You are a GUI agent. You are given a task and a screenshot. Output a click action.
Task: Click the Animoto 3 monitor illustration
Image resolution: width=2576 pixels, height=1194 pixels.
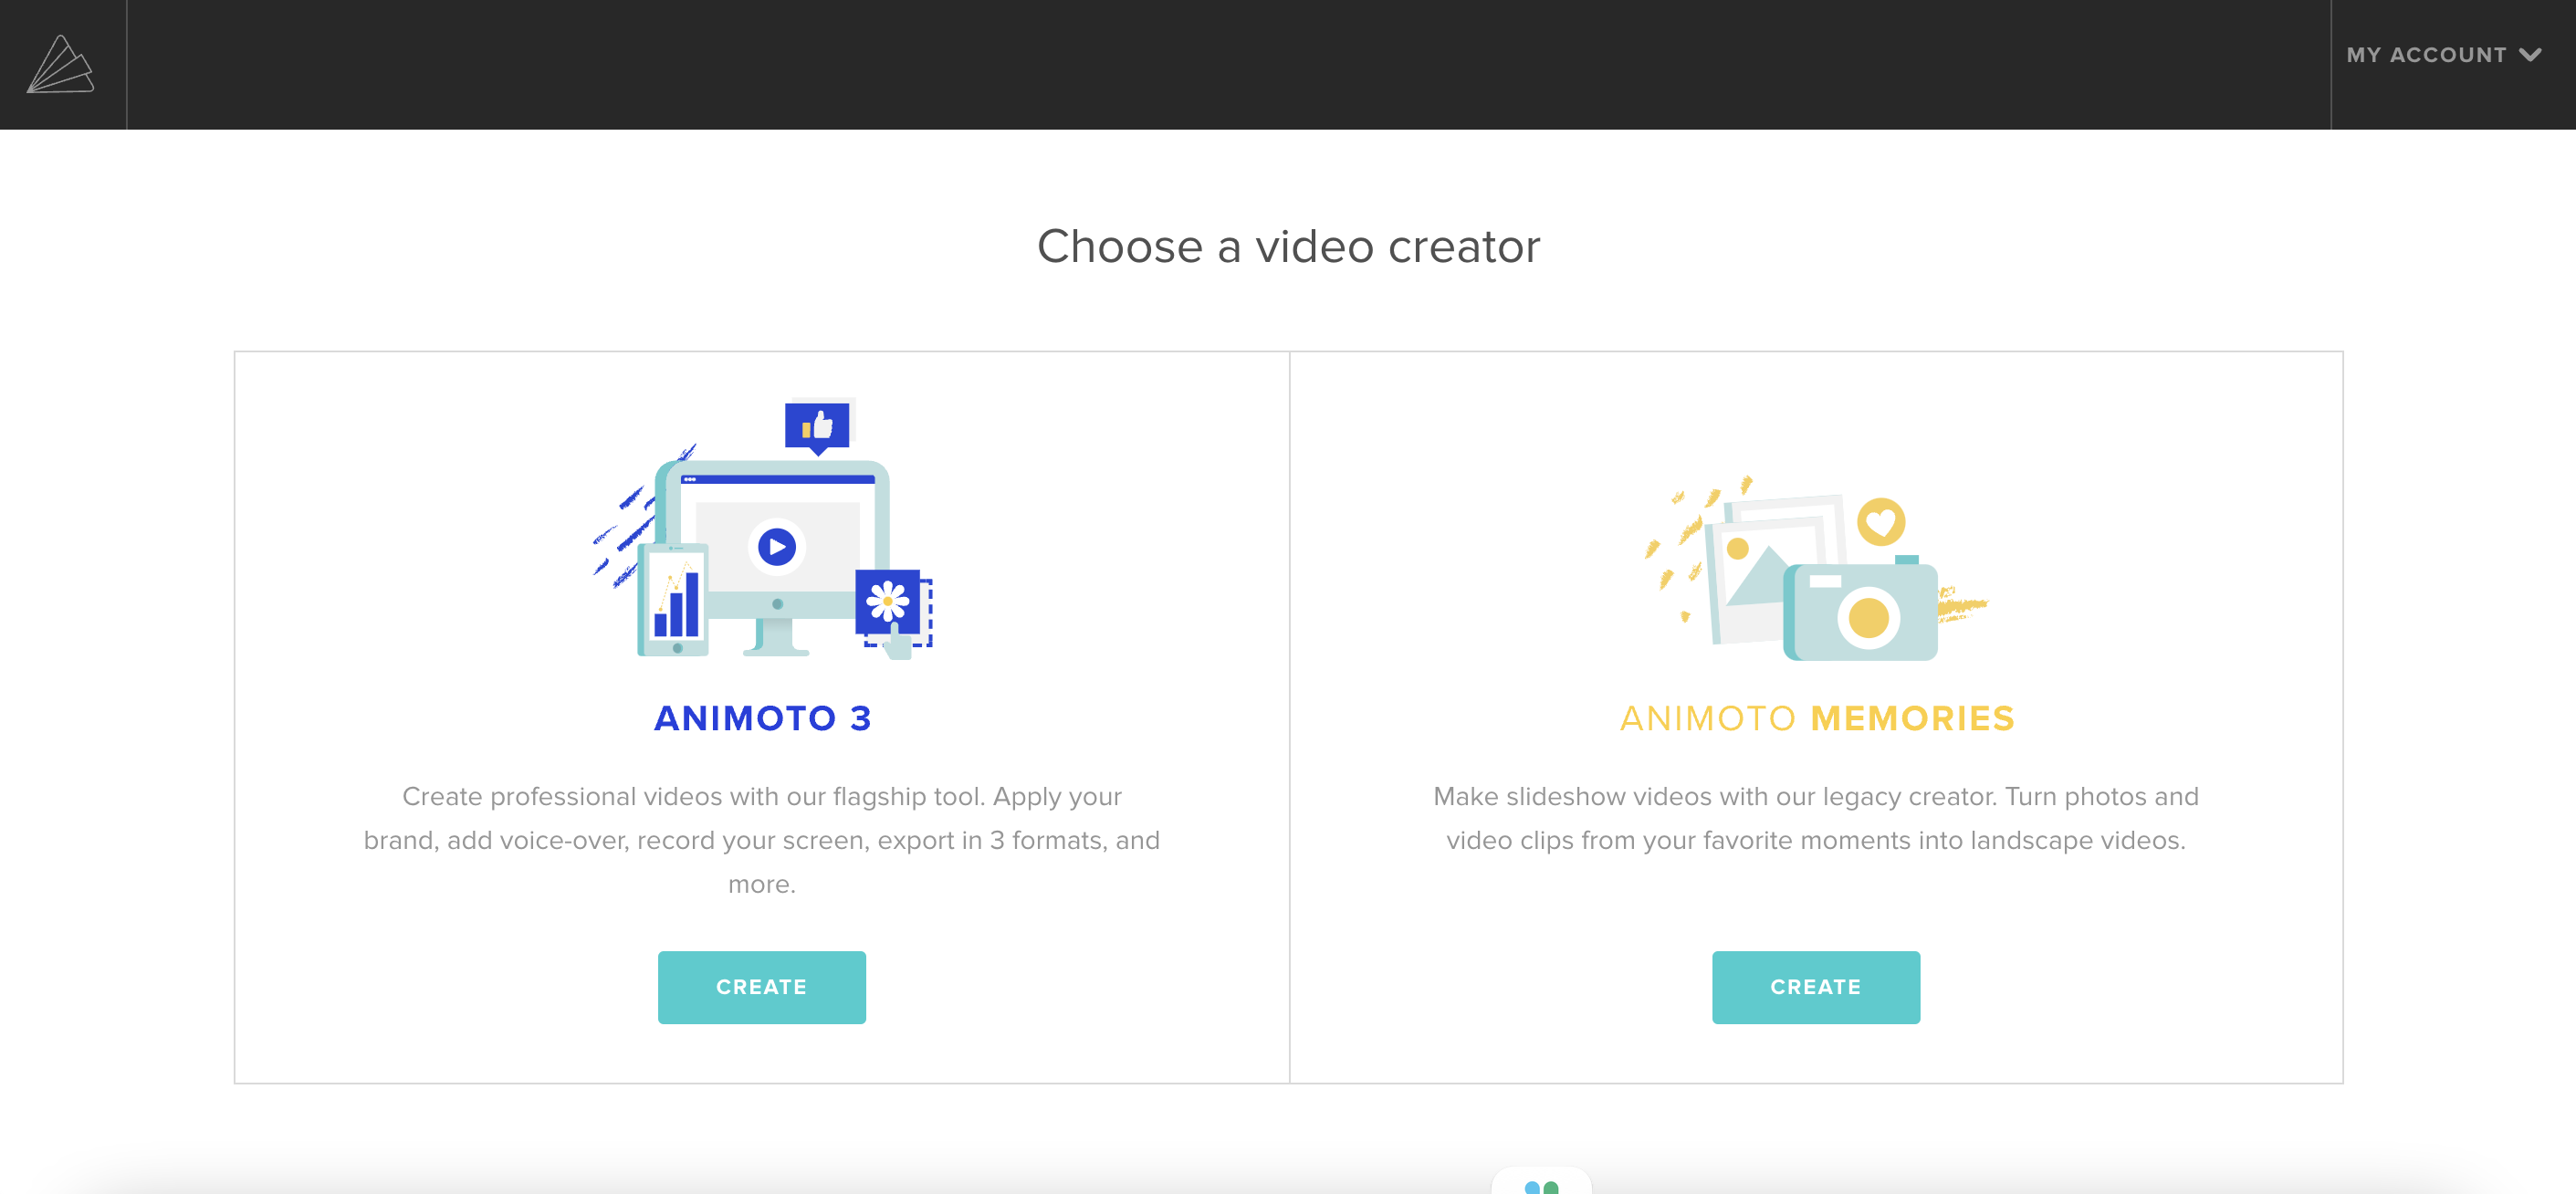point(763,528)
